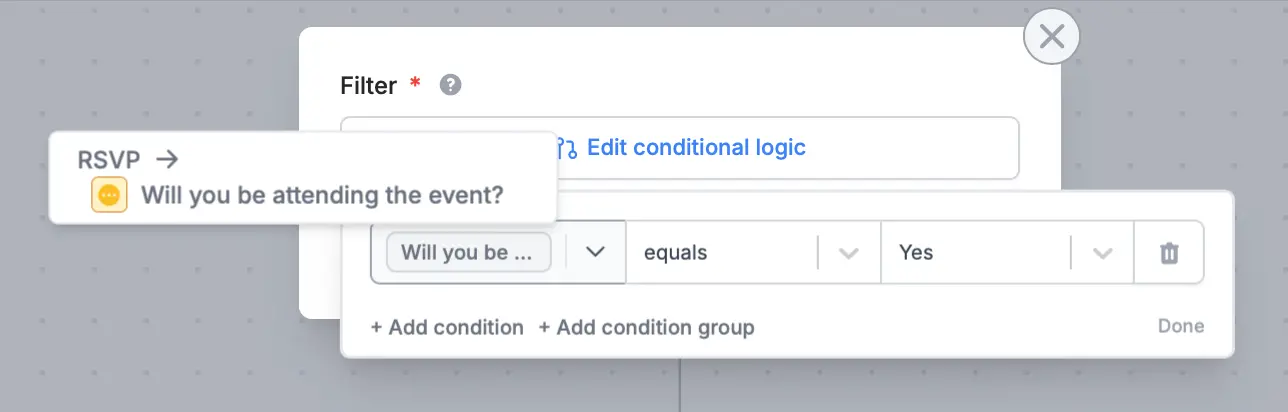Click the RSVP heading in the tooltip
1288x412 pixels.
point(109,158)
